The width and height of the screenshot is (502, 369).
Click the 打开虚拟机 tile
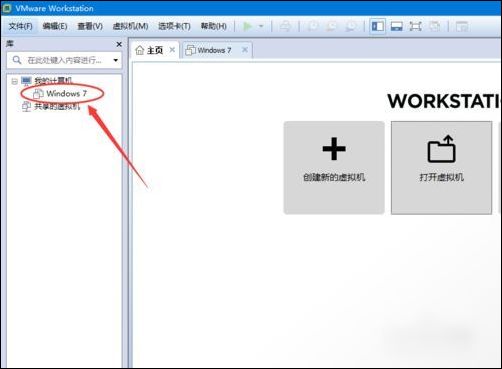(441, 168)
